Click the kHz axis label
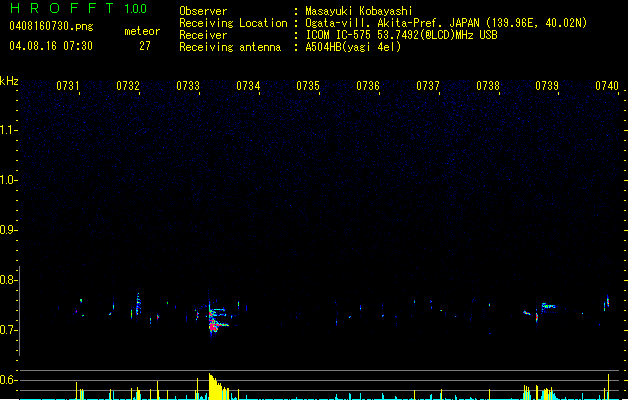This screenshot has width=629, height=400. point(9,81)
